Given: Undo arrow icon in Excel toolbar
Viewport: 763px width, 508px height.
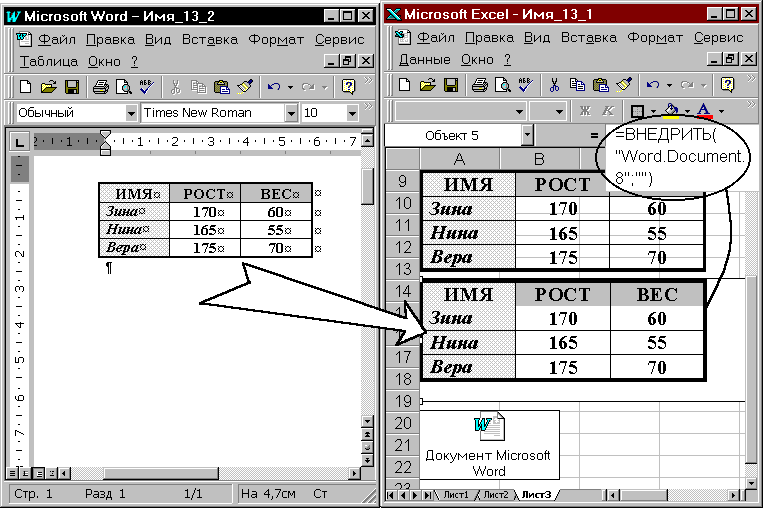Looking at the screenshot, I should click(653, 85).
